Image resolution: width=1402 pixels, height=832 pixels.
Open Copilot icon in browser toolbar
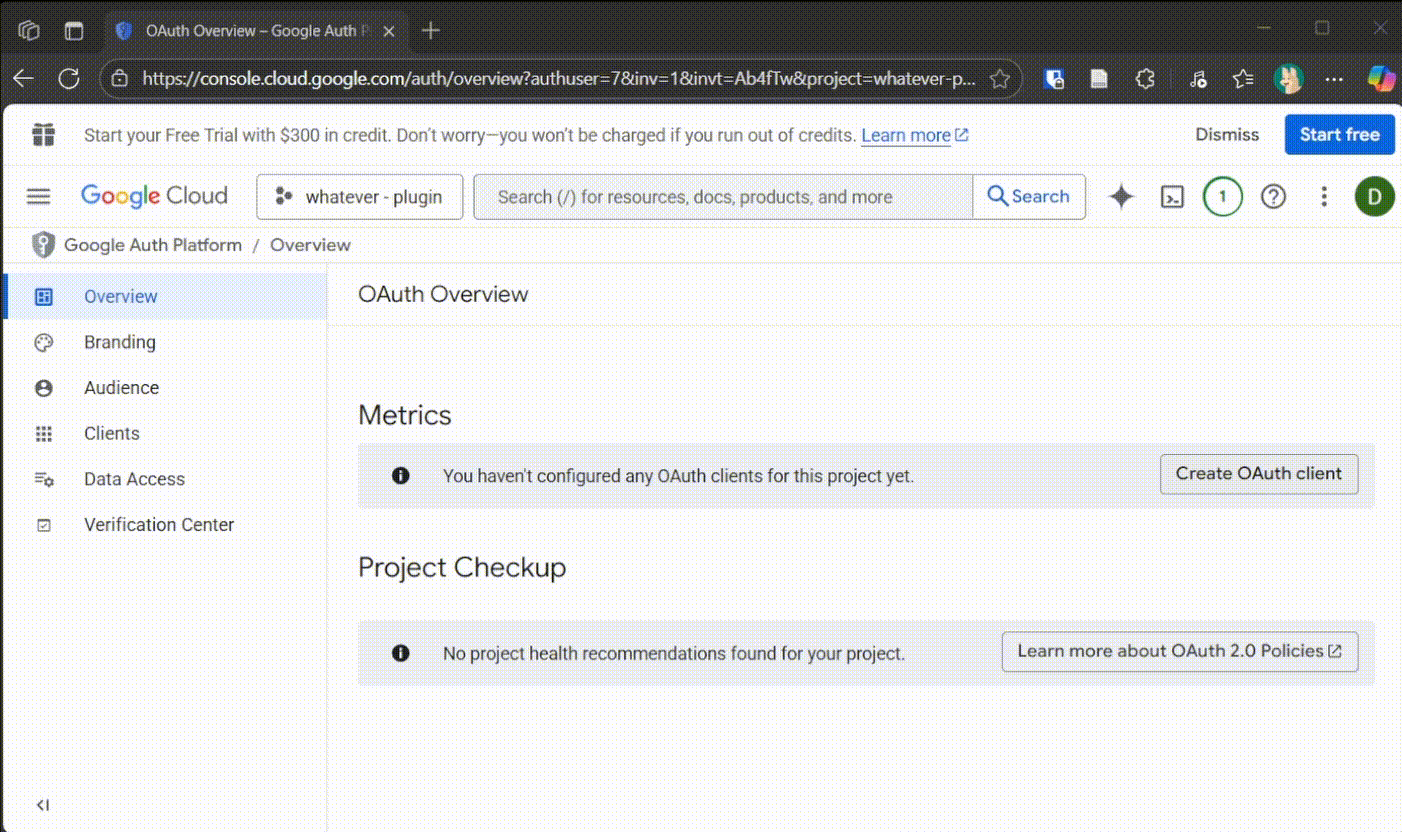(1381, 79)
